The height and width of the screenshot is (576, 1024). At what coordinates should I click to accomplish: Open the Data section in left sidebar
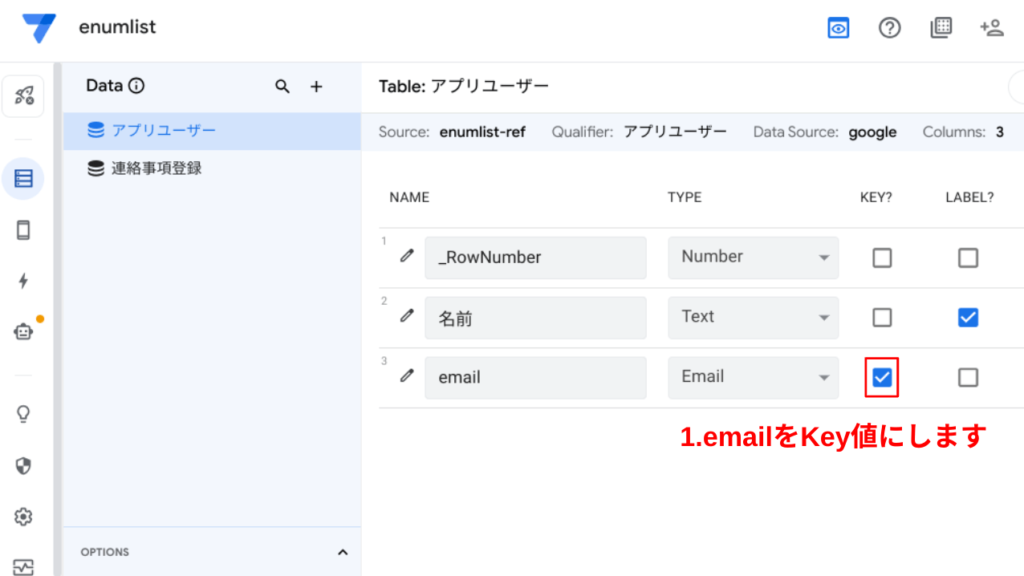23,179
